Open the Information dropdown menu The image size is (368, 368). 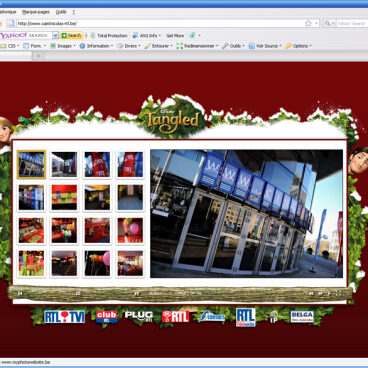(97, 46)
